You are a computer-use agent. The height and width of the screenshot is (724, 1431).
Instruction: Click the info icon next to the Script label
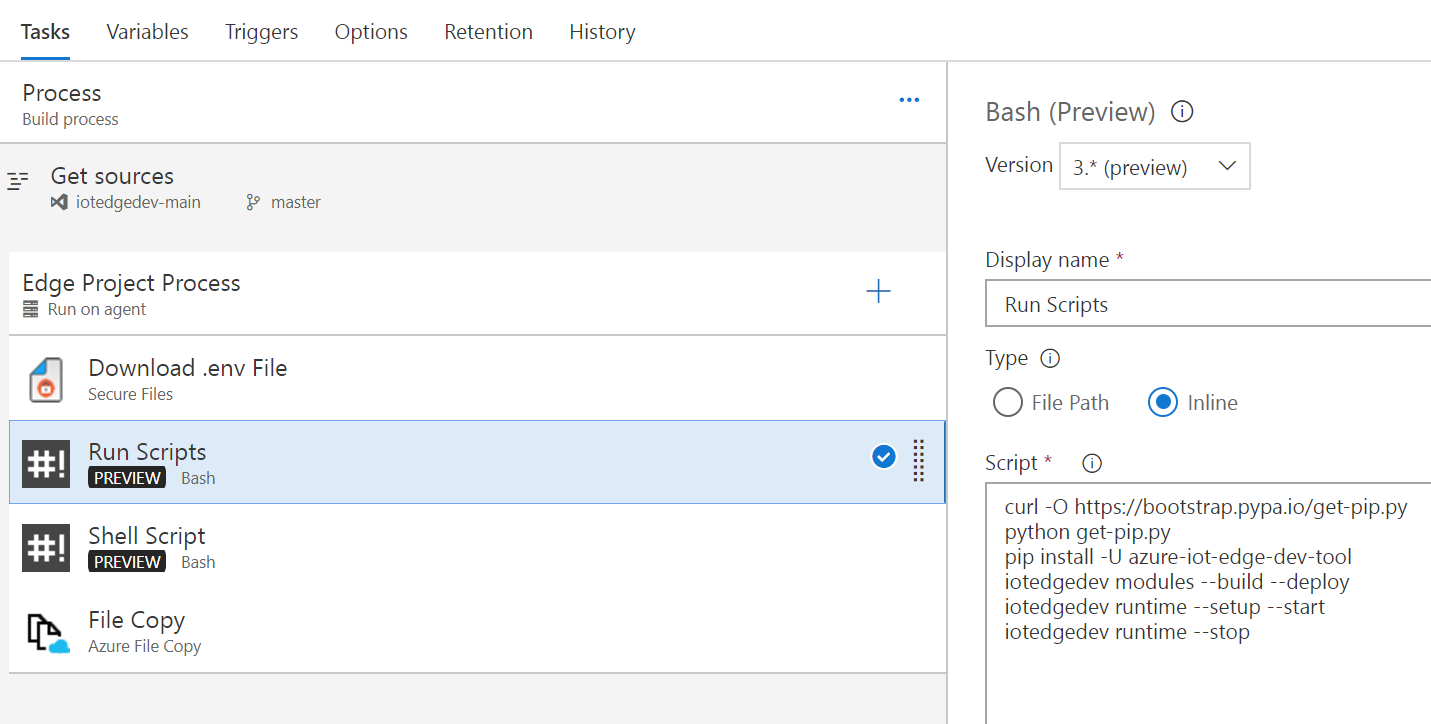1091,463
